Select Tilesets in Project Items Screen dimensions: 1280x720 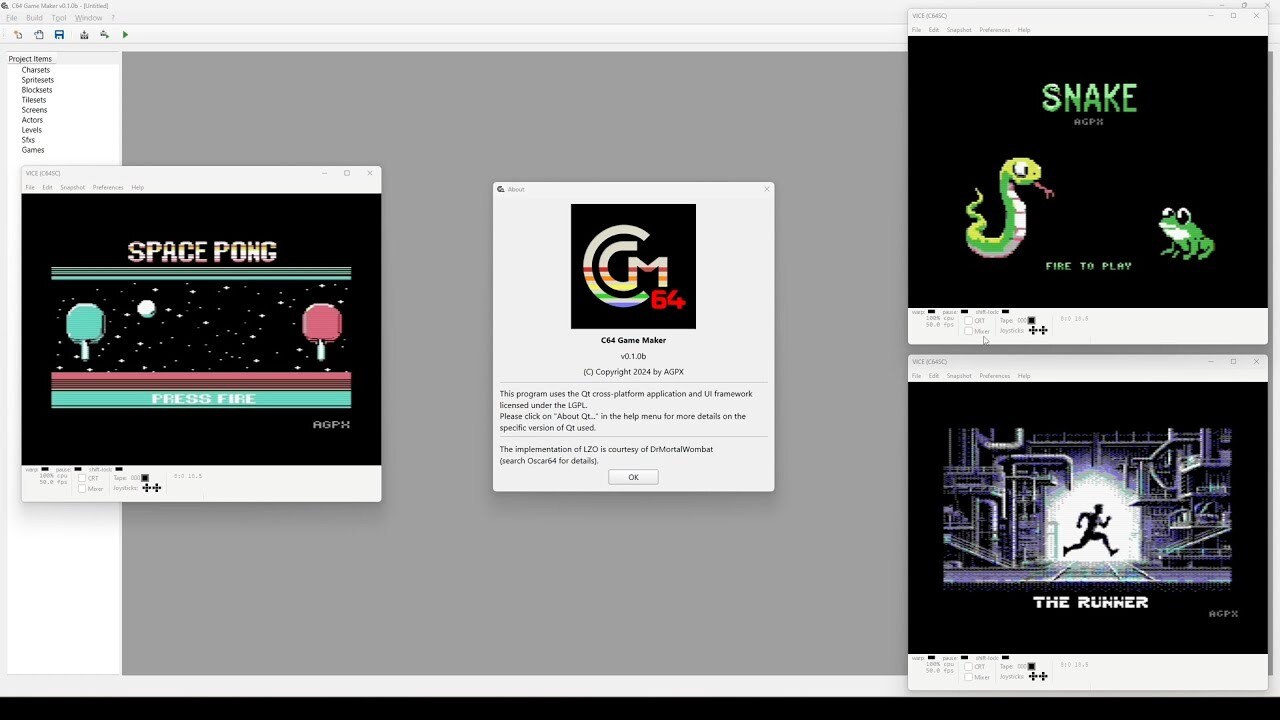tap(34, 100)
